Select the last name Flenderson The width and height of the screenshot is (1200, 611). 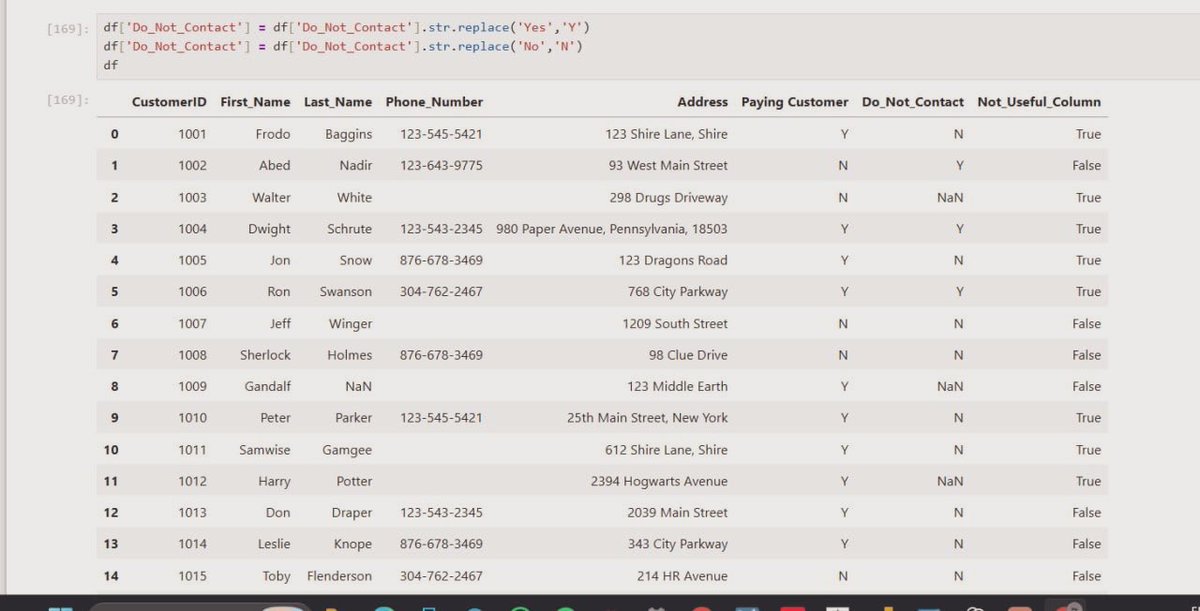(339, 576)
